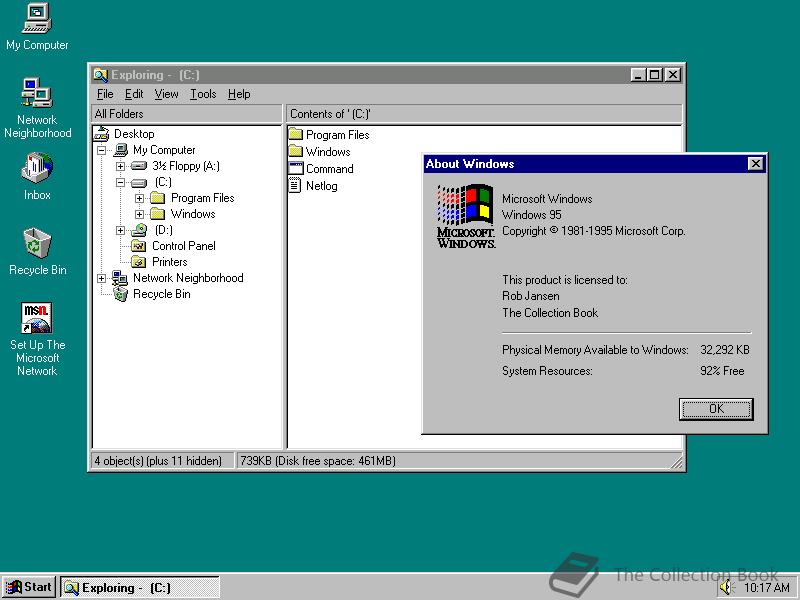Click the Explorer window resize grip

point(677,462)
